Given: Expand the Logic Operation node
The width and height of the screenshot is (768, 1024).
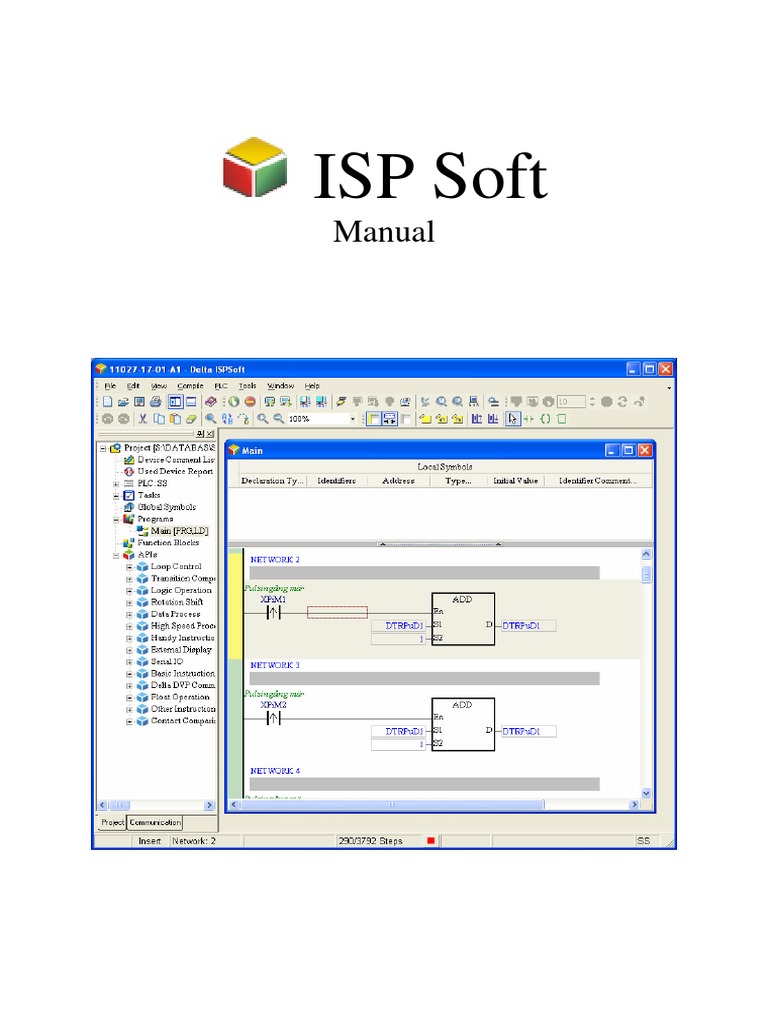Looking at the screenshot, I should pyautogui.click(x=129, y=590).
